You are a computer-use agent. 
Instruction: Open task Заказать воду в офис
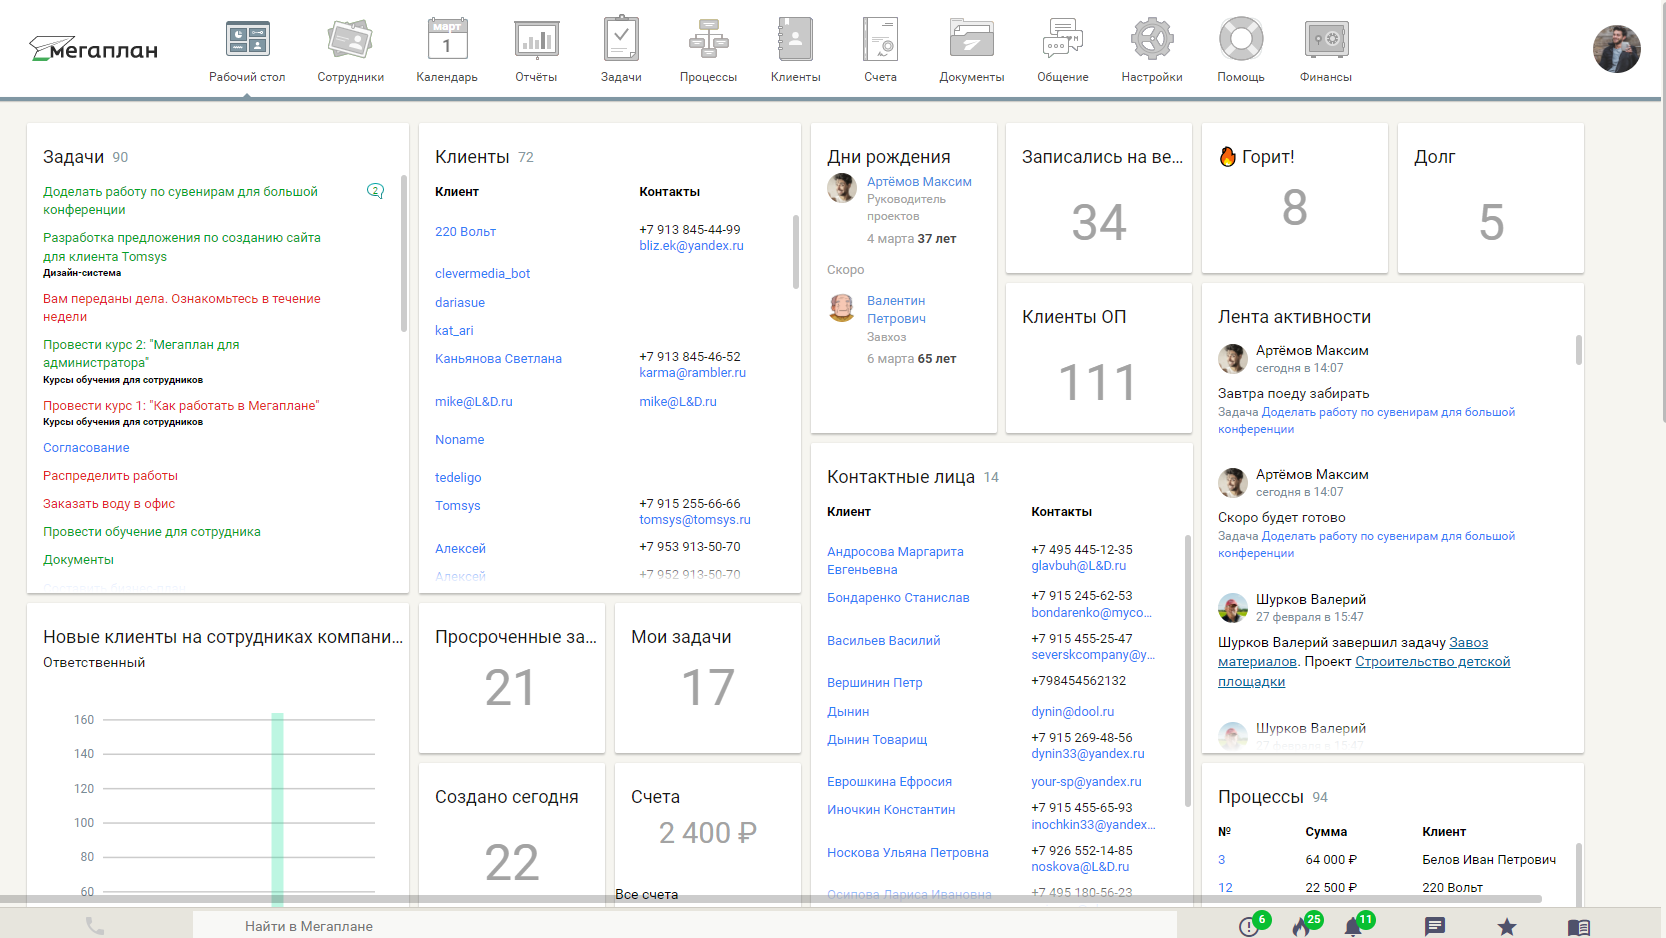[x=109, y=504]
